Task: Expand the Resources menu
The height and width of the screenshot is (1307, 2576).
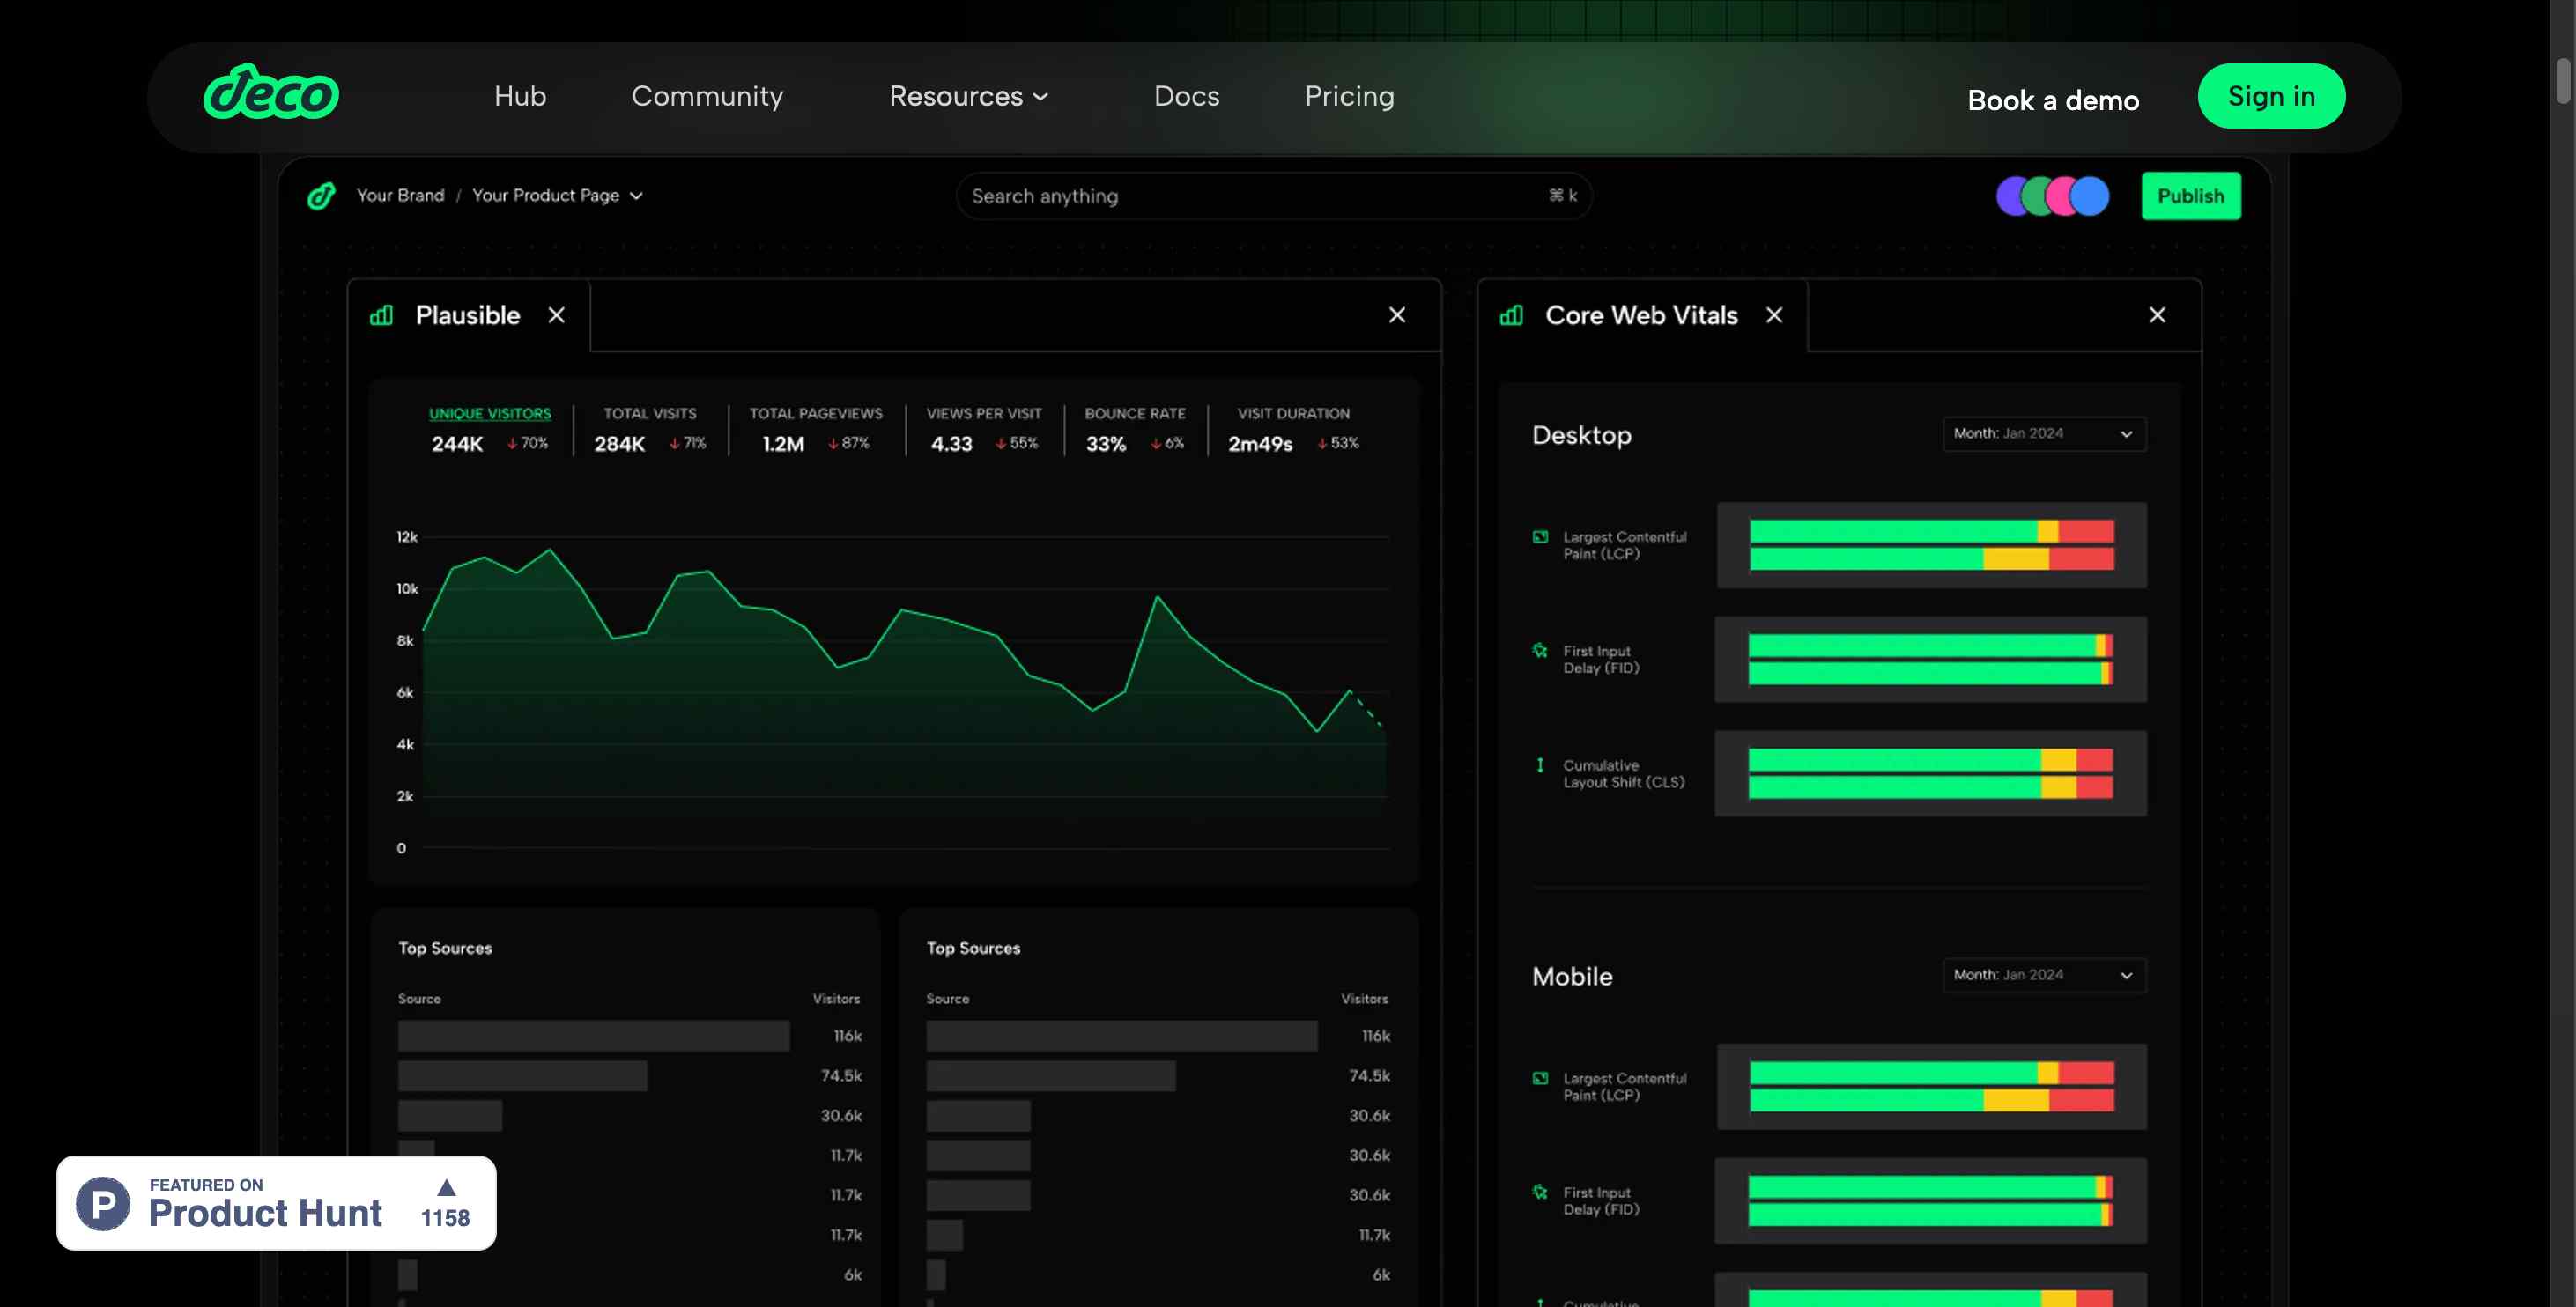Action: point(968,96)
